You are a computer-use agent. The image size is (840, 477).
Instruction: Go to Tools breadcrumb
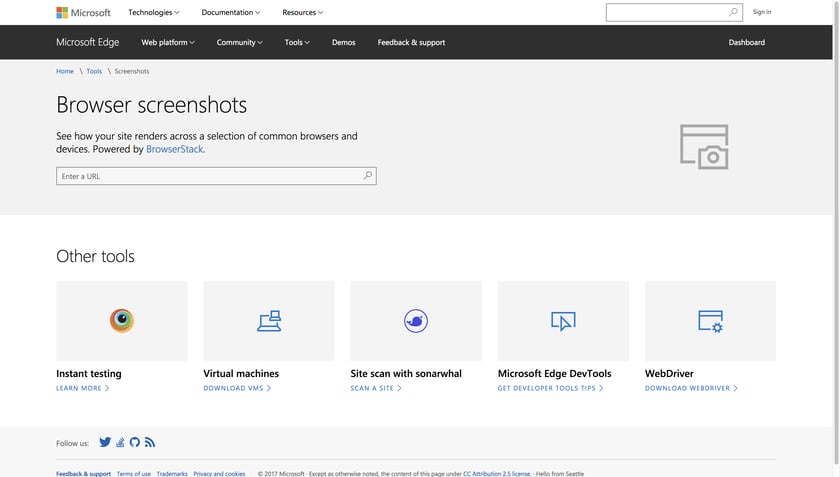point(94,71)
